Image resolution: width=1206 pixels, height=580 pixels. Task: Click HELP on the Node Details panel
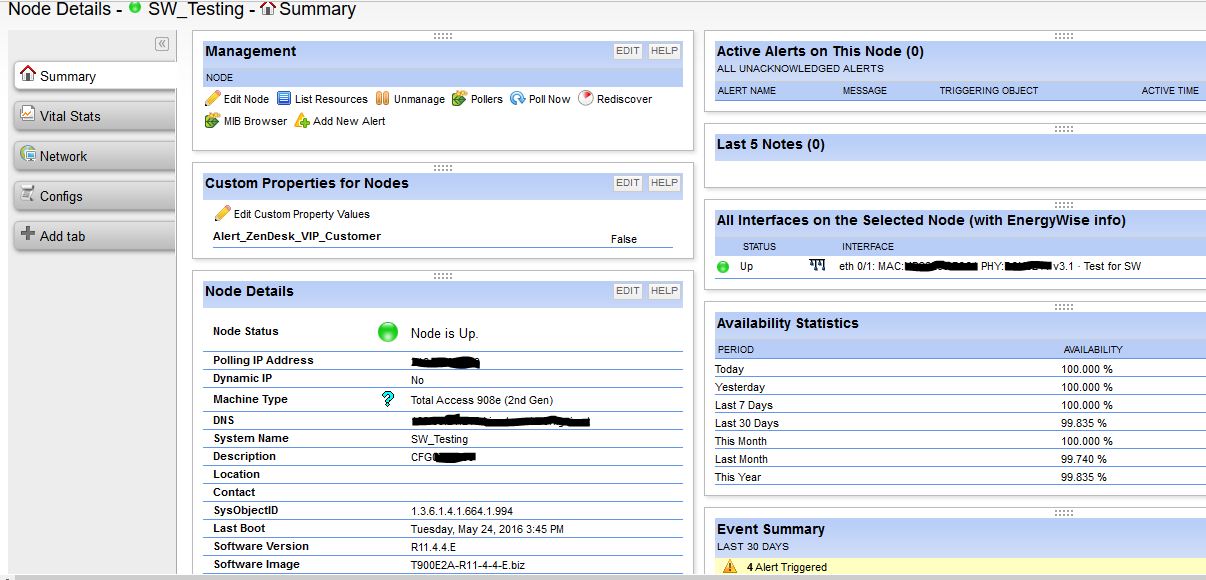click(x=664, y=291)
